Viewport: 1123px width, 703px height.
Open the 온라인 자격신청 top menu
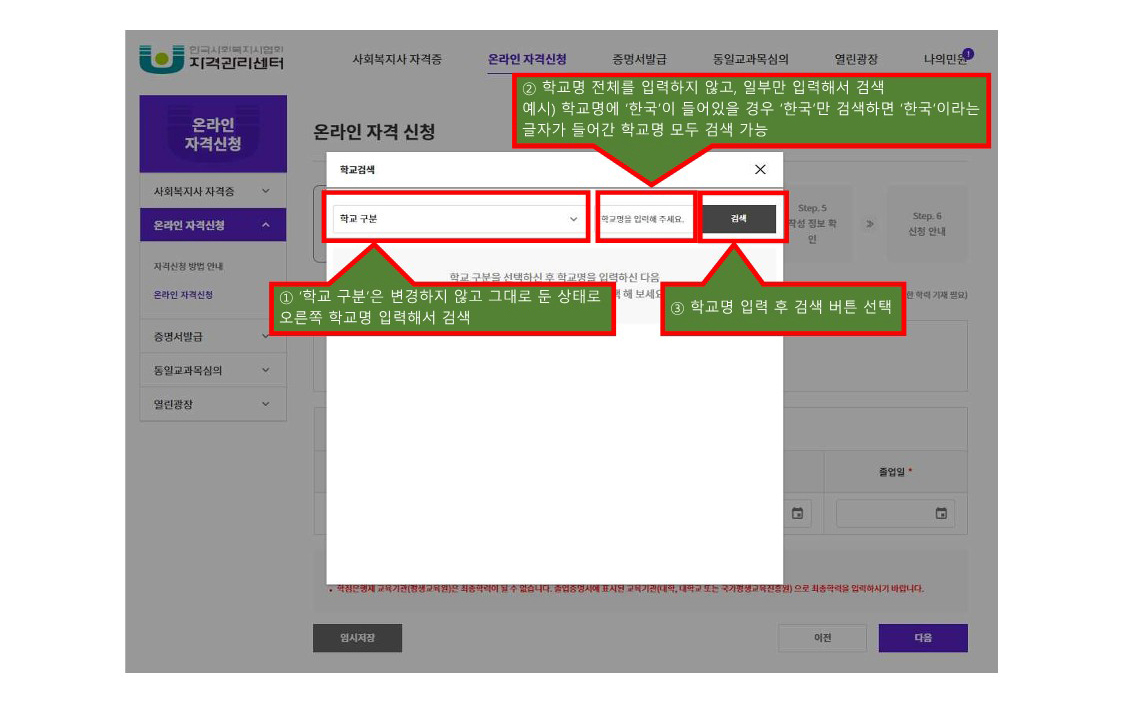527,59
